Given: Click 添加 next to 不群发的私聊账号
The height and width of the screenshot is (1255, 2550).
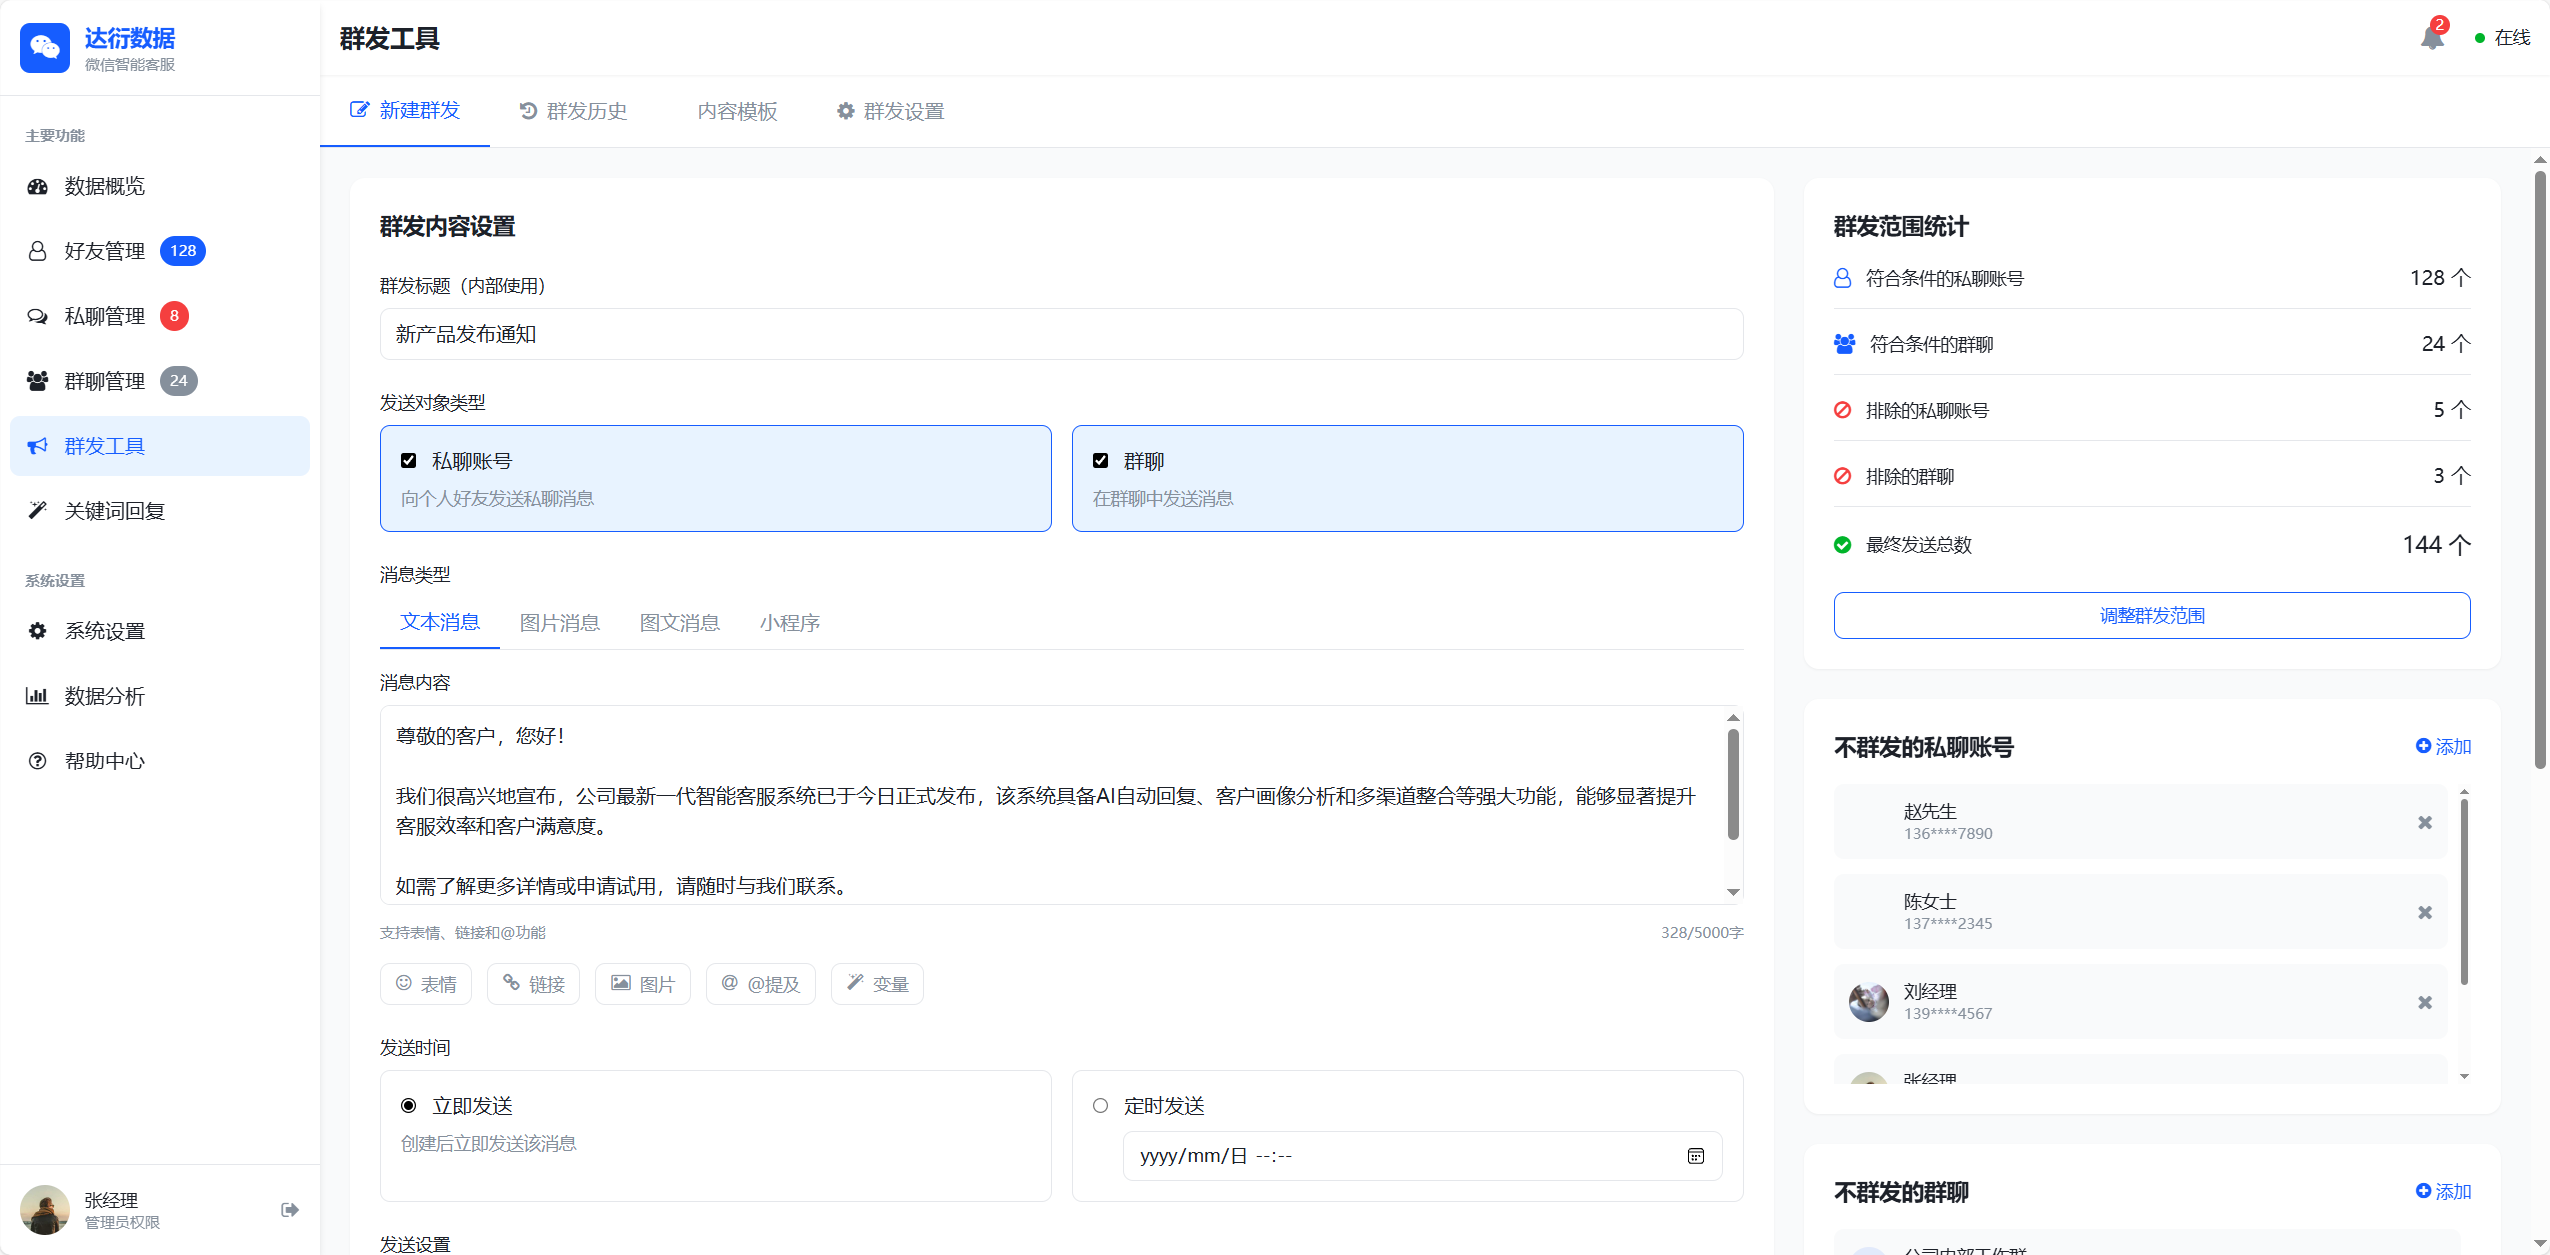Looking at the screenshot, I should coord(2443,746).
